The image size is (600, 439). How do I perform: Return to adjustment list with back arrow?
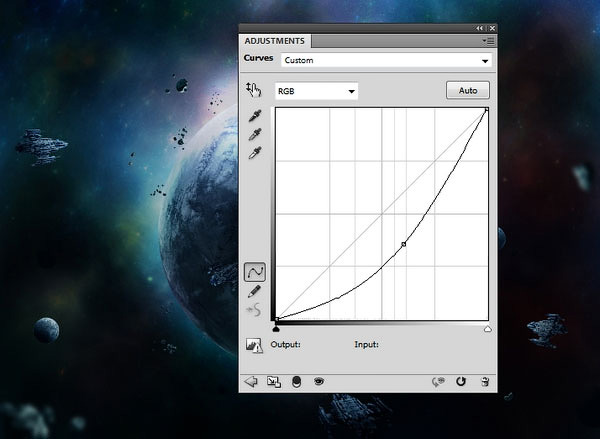pos(251,381)
